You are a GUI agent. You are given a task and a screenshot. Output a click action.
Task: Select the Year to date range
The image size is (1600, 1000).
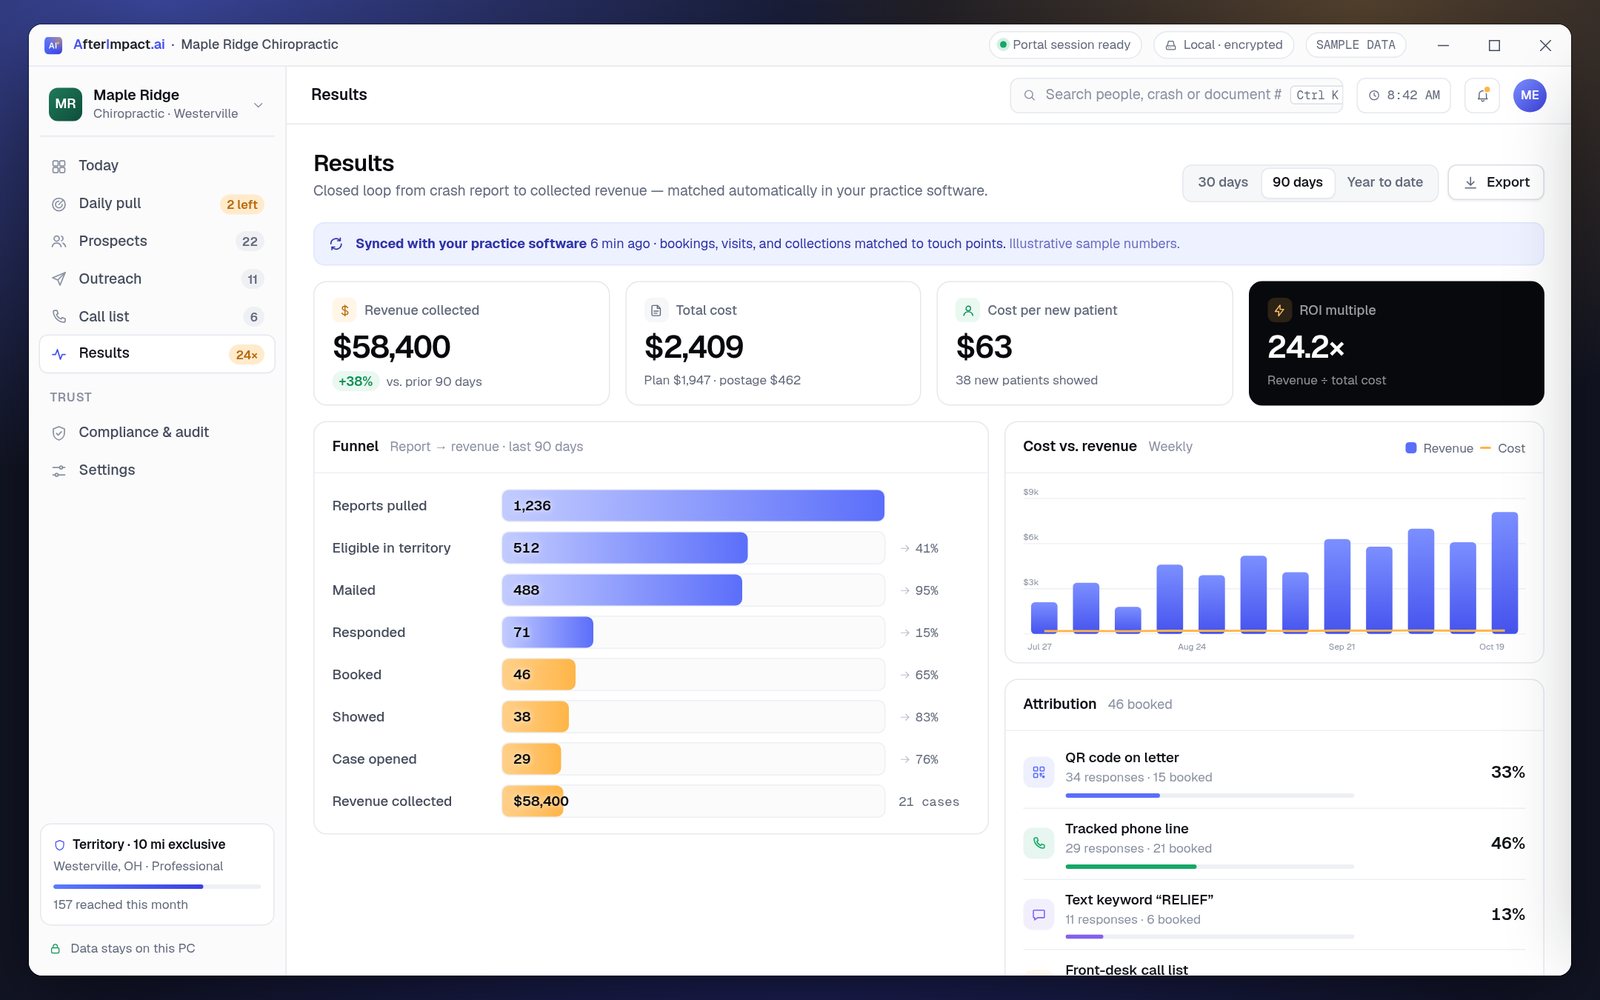(x=1384, y=182)
